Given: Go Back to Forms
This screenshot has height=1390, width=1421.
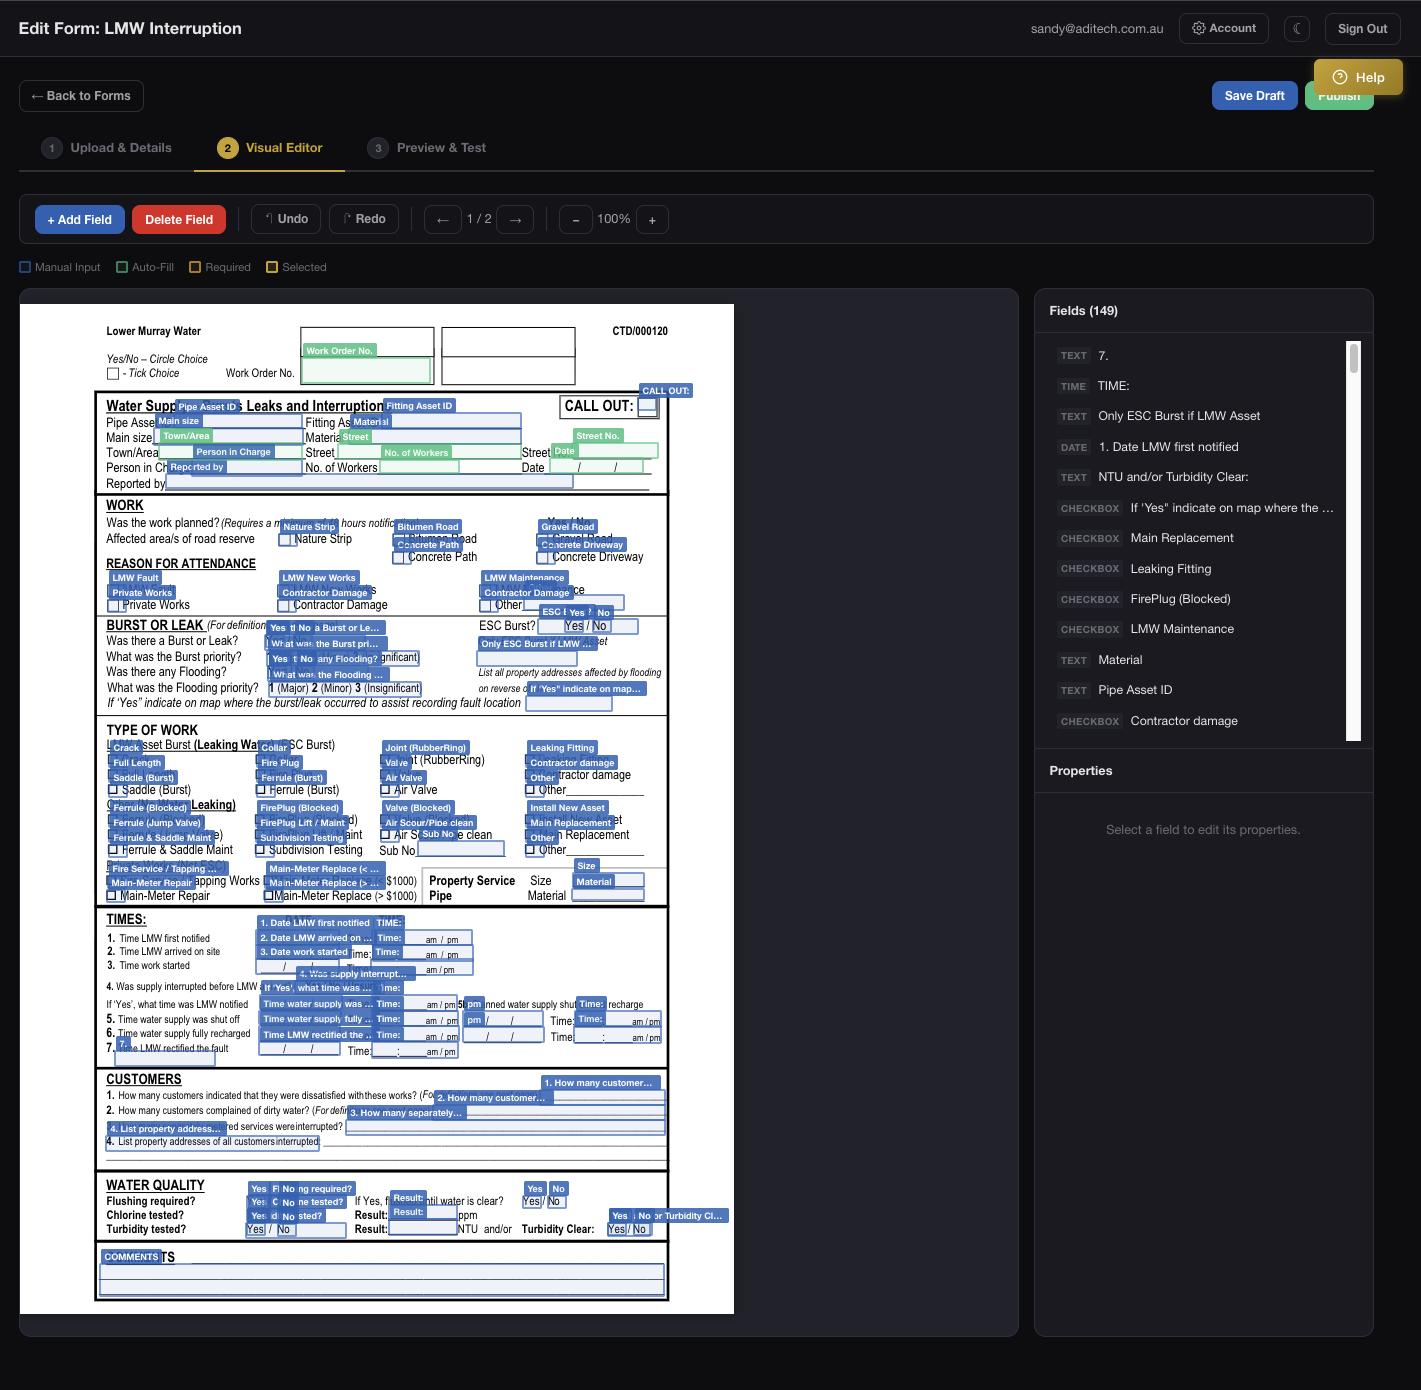Looking at the screenshot, I should point(81,96).
